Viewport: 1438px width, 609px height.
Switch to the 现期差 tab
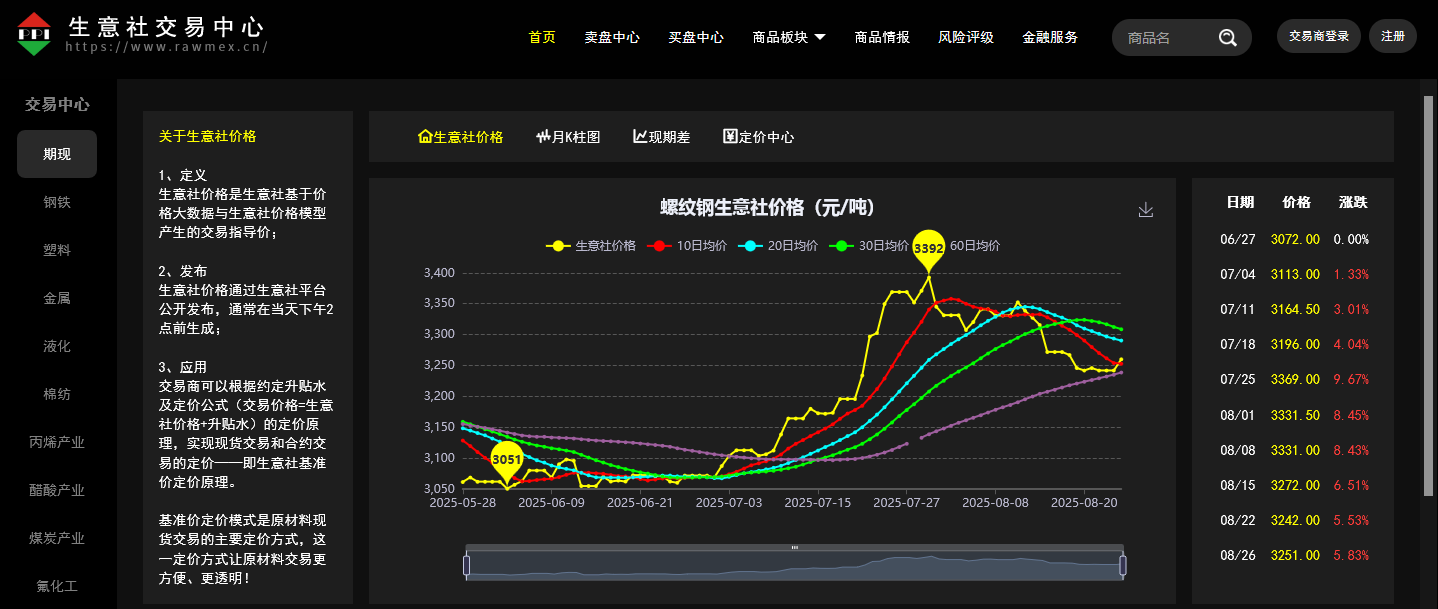pyautogui.click(x=661, y=137)
